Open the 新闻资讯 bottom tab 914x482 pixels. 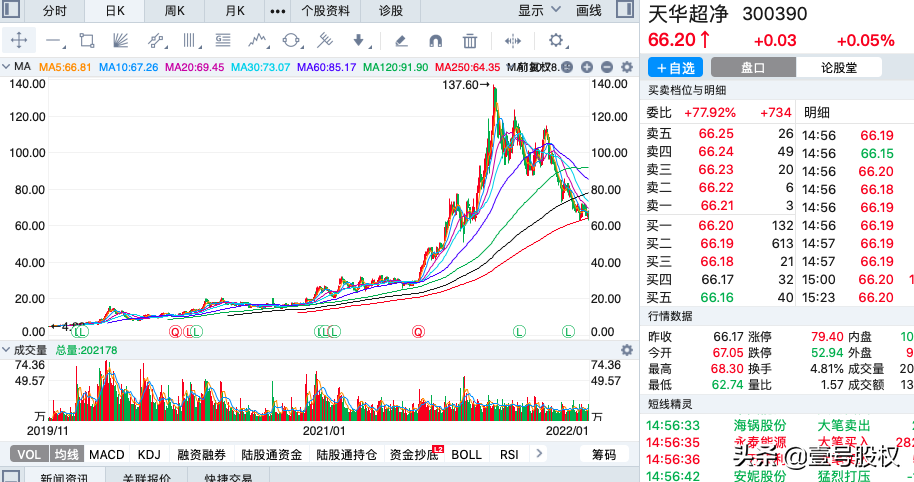(x=64, y=477)
